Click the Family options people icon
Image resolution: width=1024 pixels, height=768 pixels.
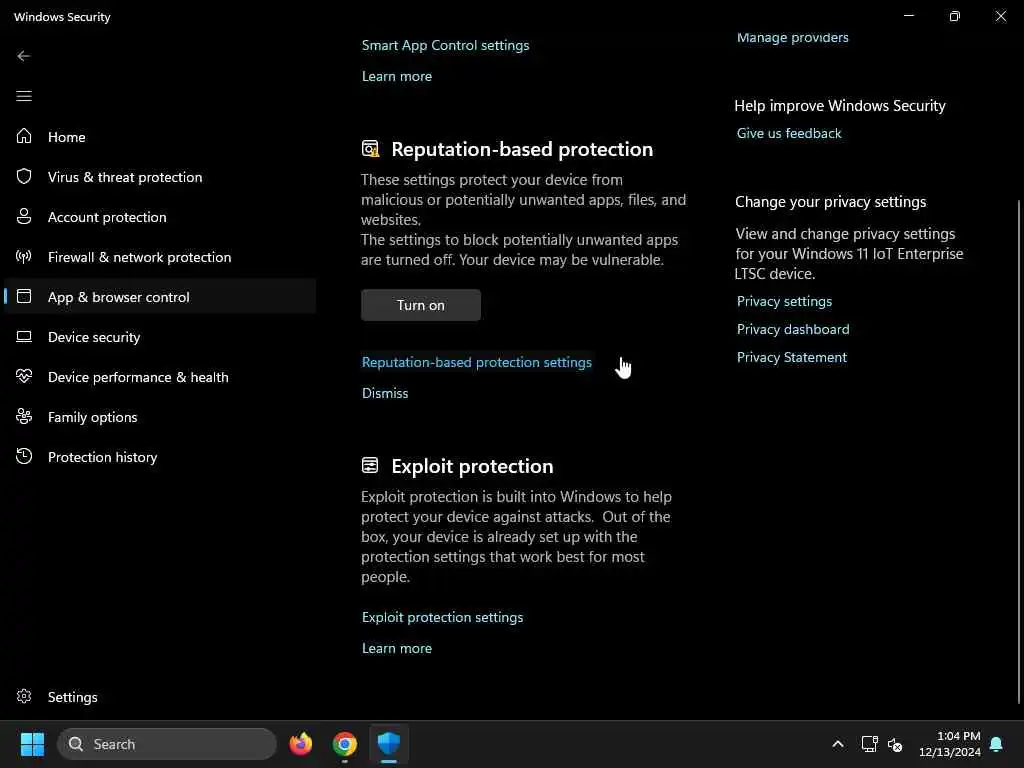24,417
